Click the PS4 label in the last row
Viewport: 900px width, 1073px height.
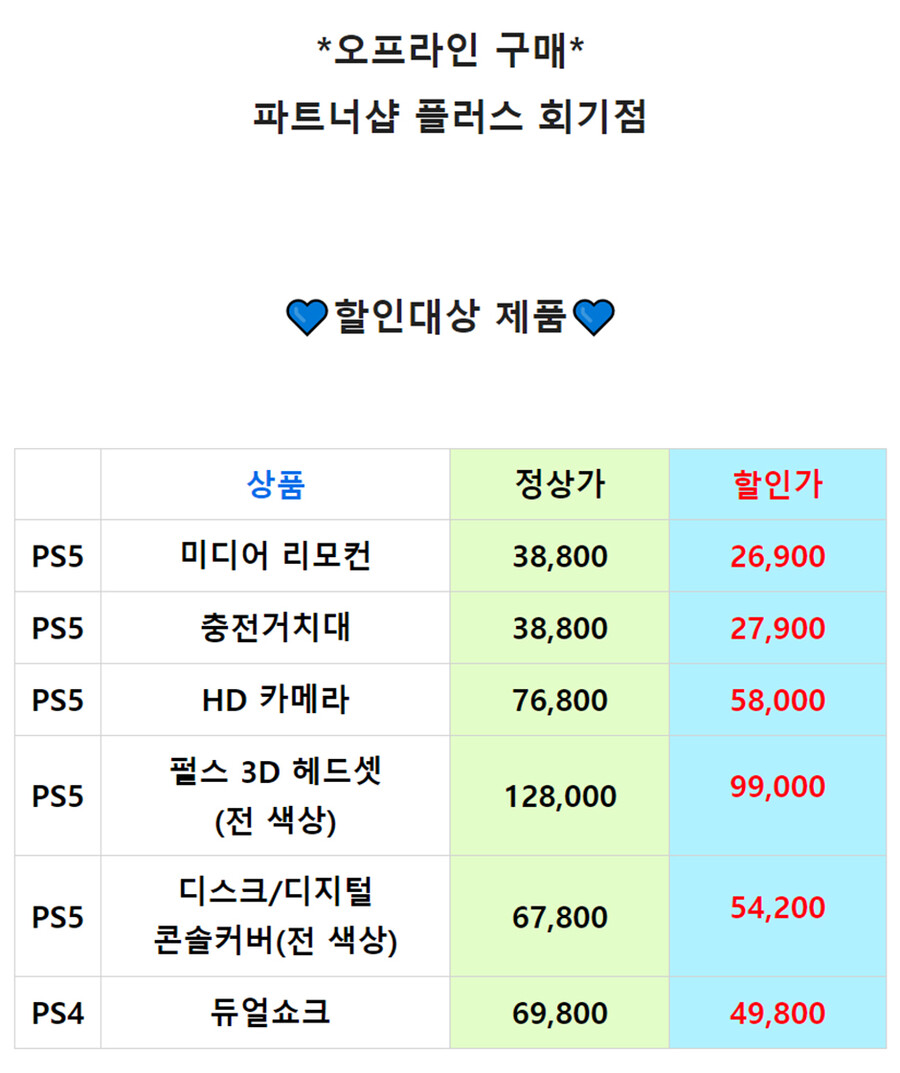click(57, 1013)
